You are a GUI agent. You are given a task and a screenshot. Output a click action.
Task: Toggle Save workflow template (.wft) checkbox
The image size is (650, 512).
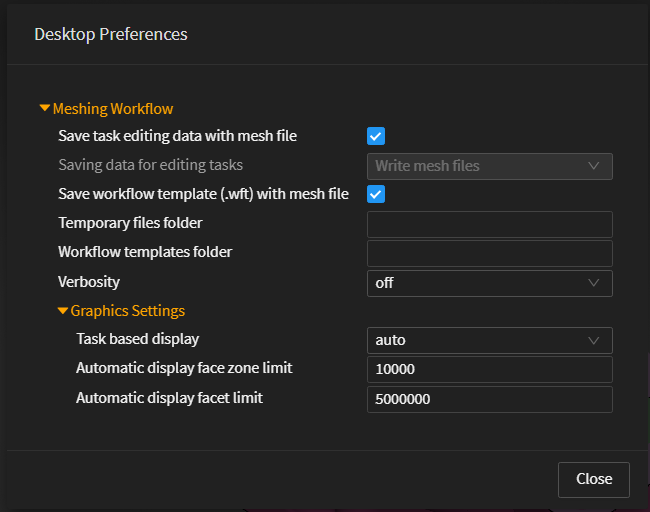pyautogui.click(x=376, y=194)
